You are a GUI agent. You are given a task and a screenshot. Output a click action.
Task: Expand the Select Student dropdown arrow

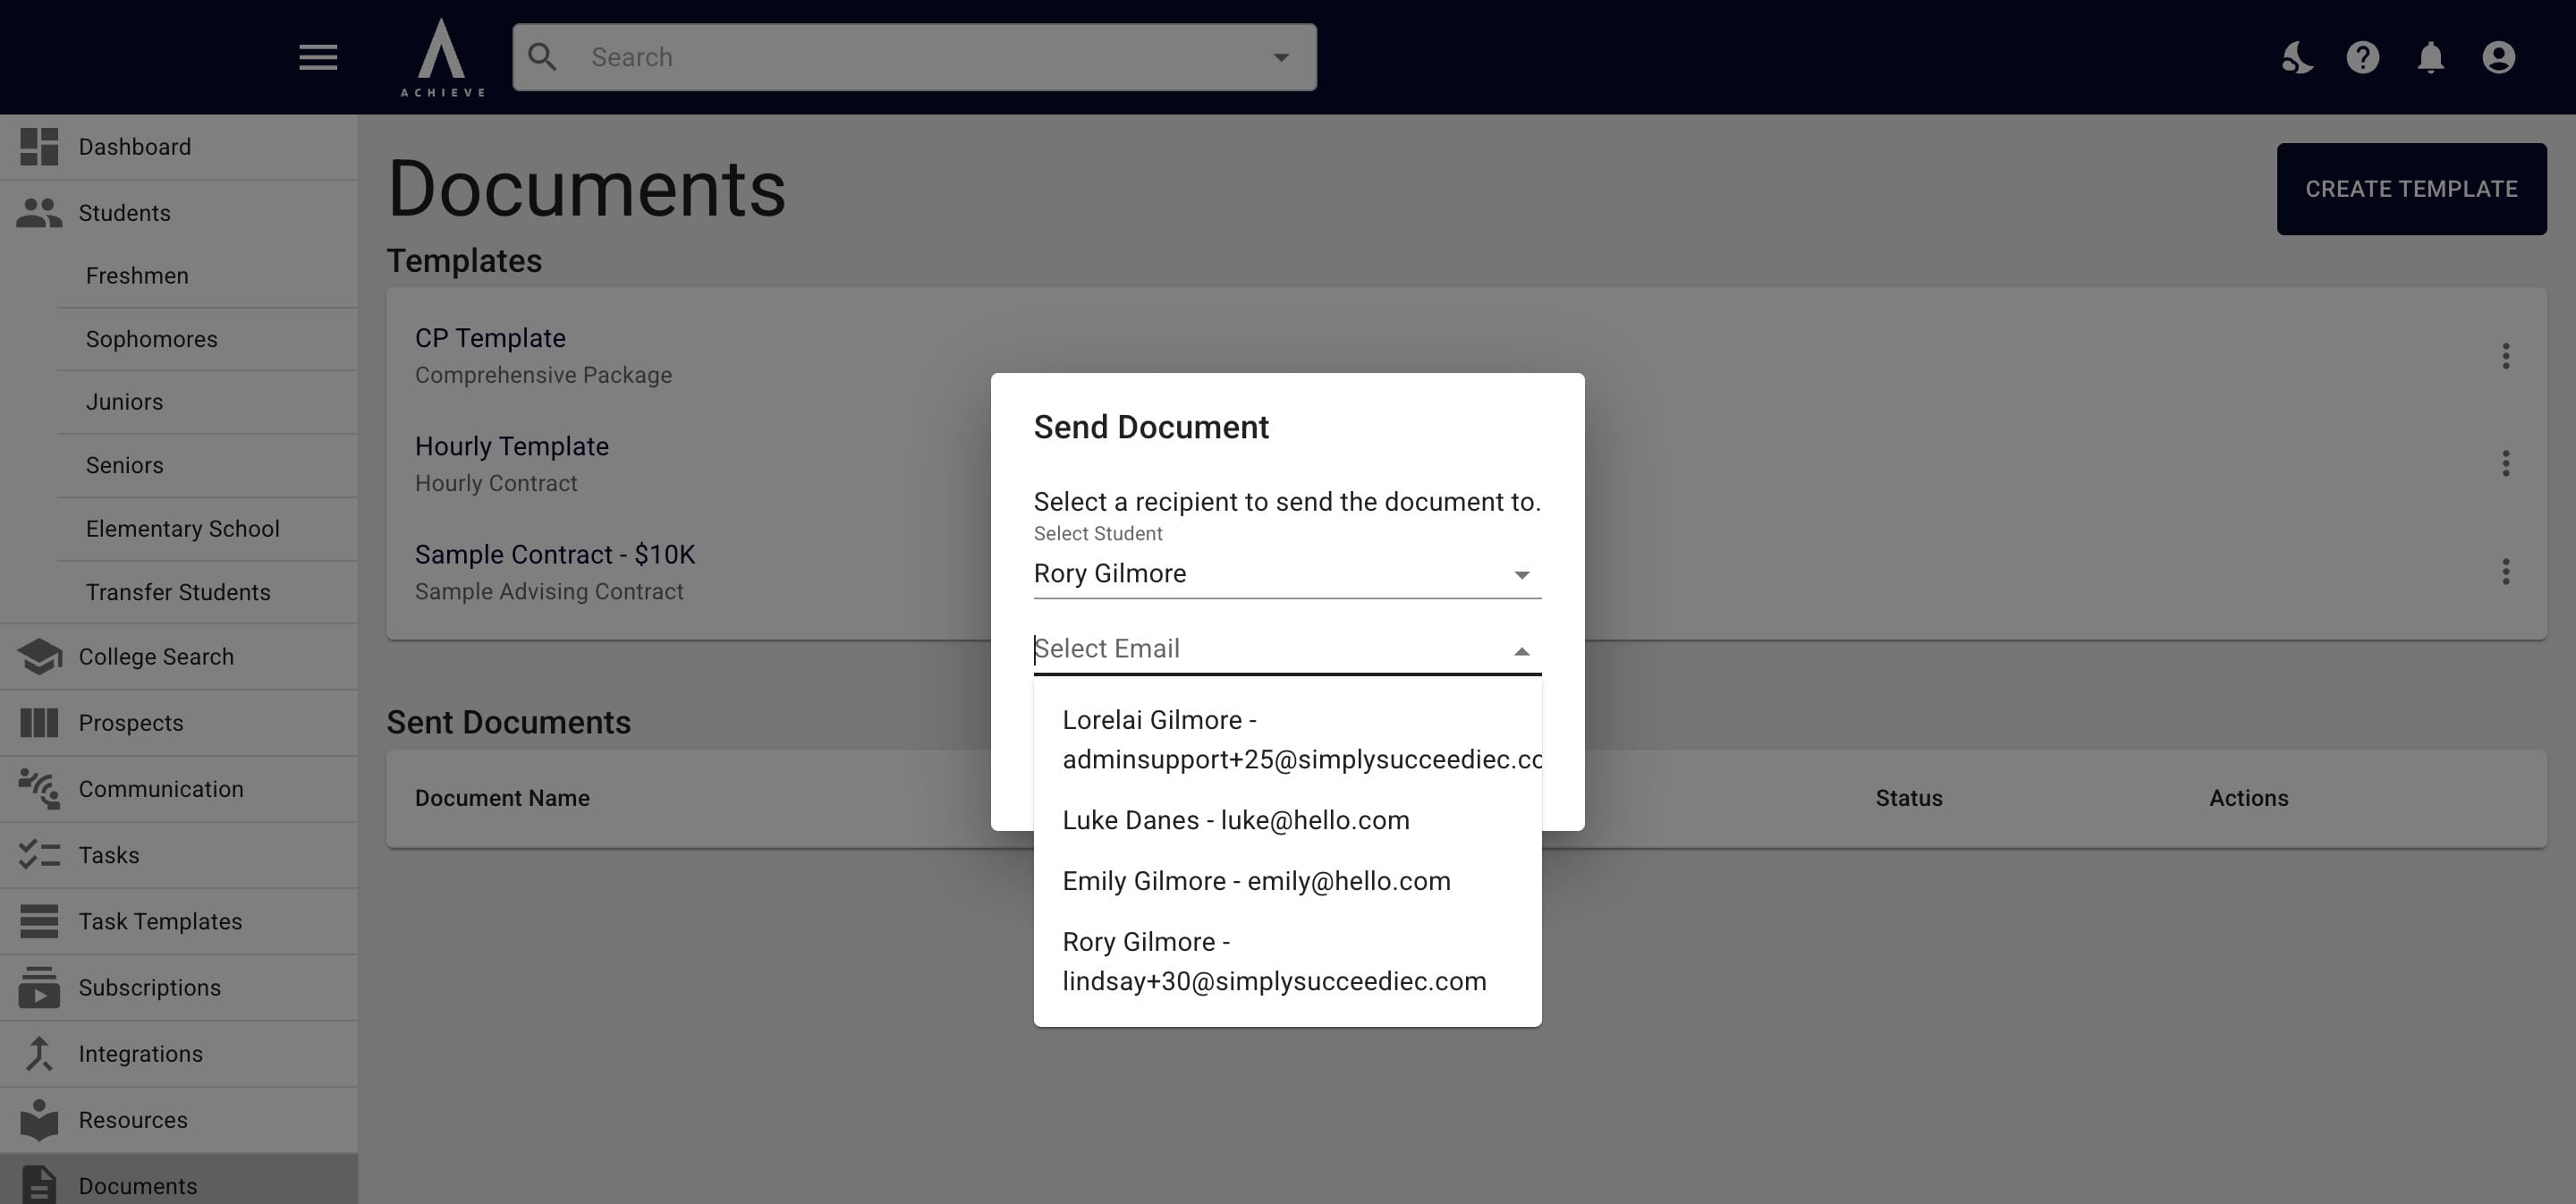click(x=1521, y=575)
